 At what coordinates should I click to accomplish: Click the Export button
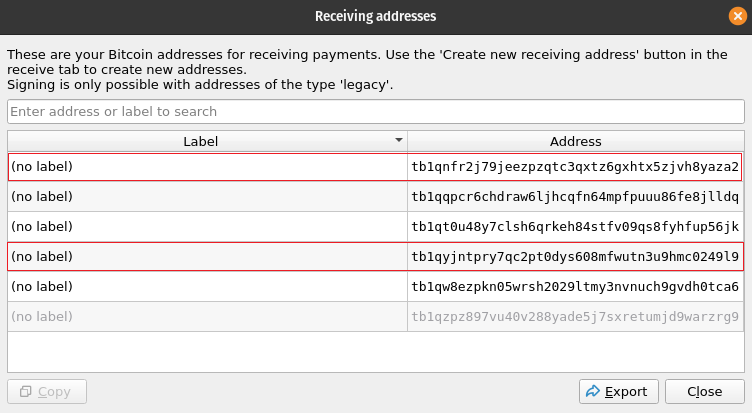pos(617,392)
